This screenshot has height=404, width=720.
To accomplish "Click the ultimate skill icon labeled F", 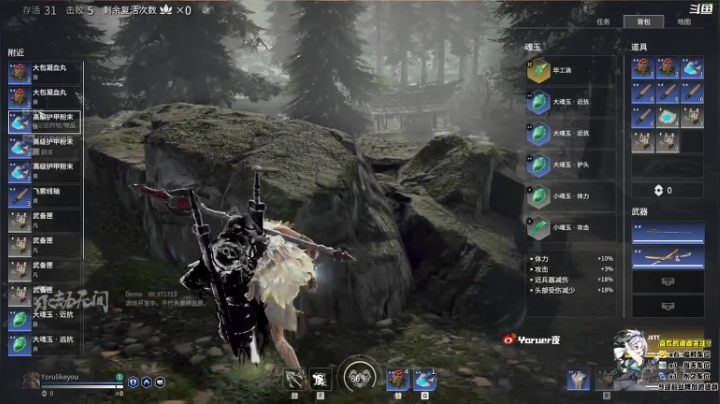I will pyautogui.click(x=320, y=379).
